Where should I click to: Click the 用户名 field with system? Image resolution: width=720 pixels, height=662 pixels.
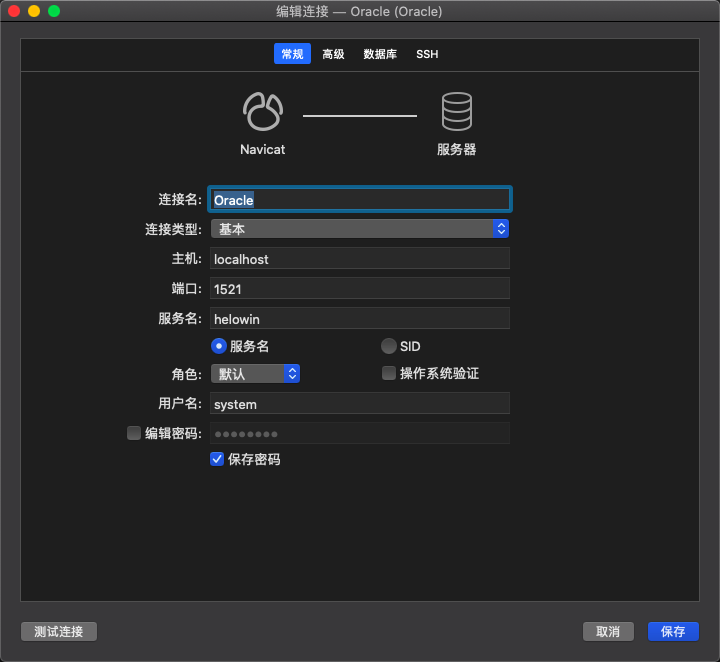pos(360,404)
